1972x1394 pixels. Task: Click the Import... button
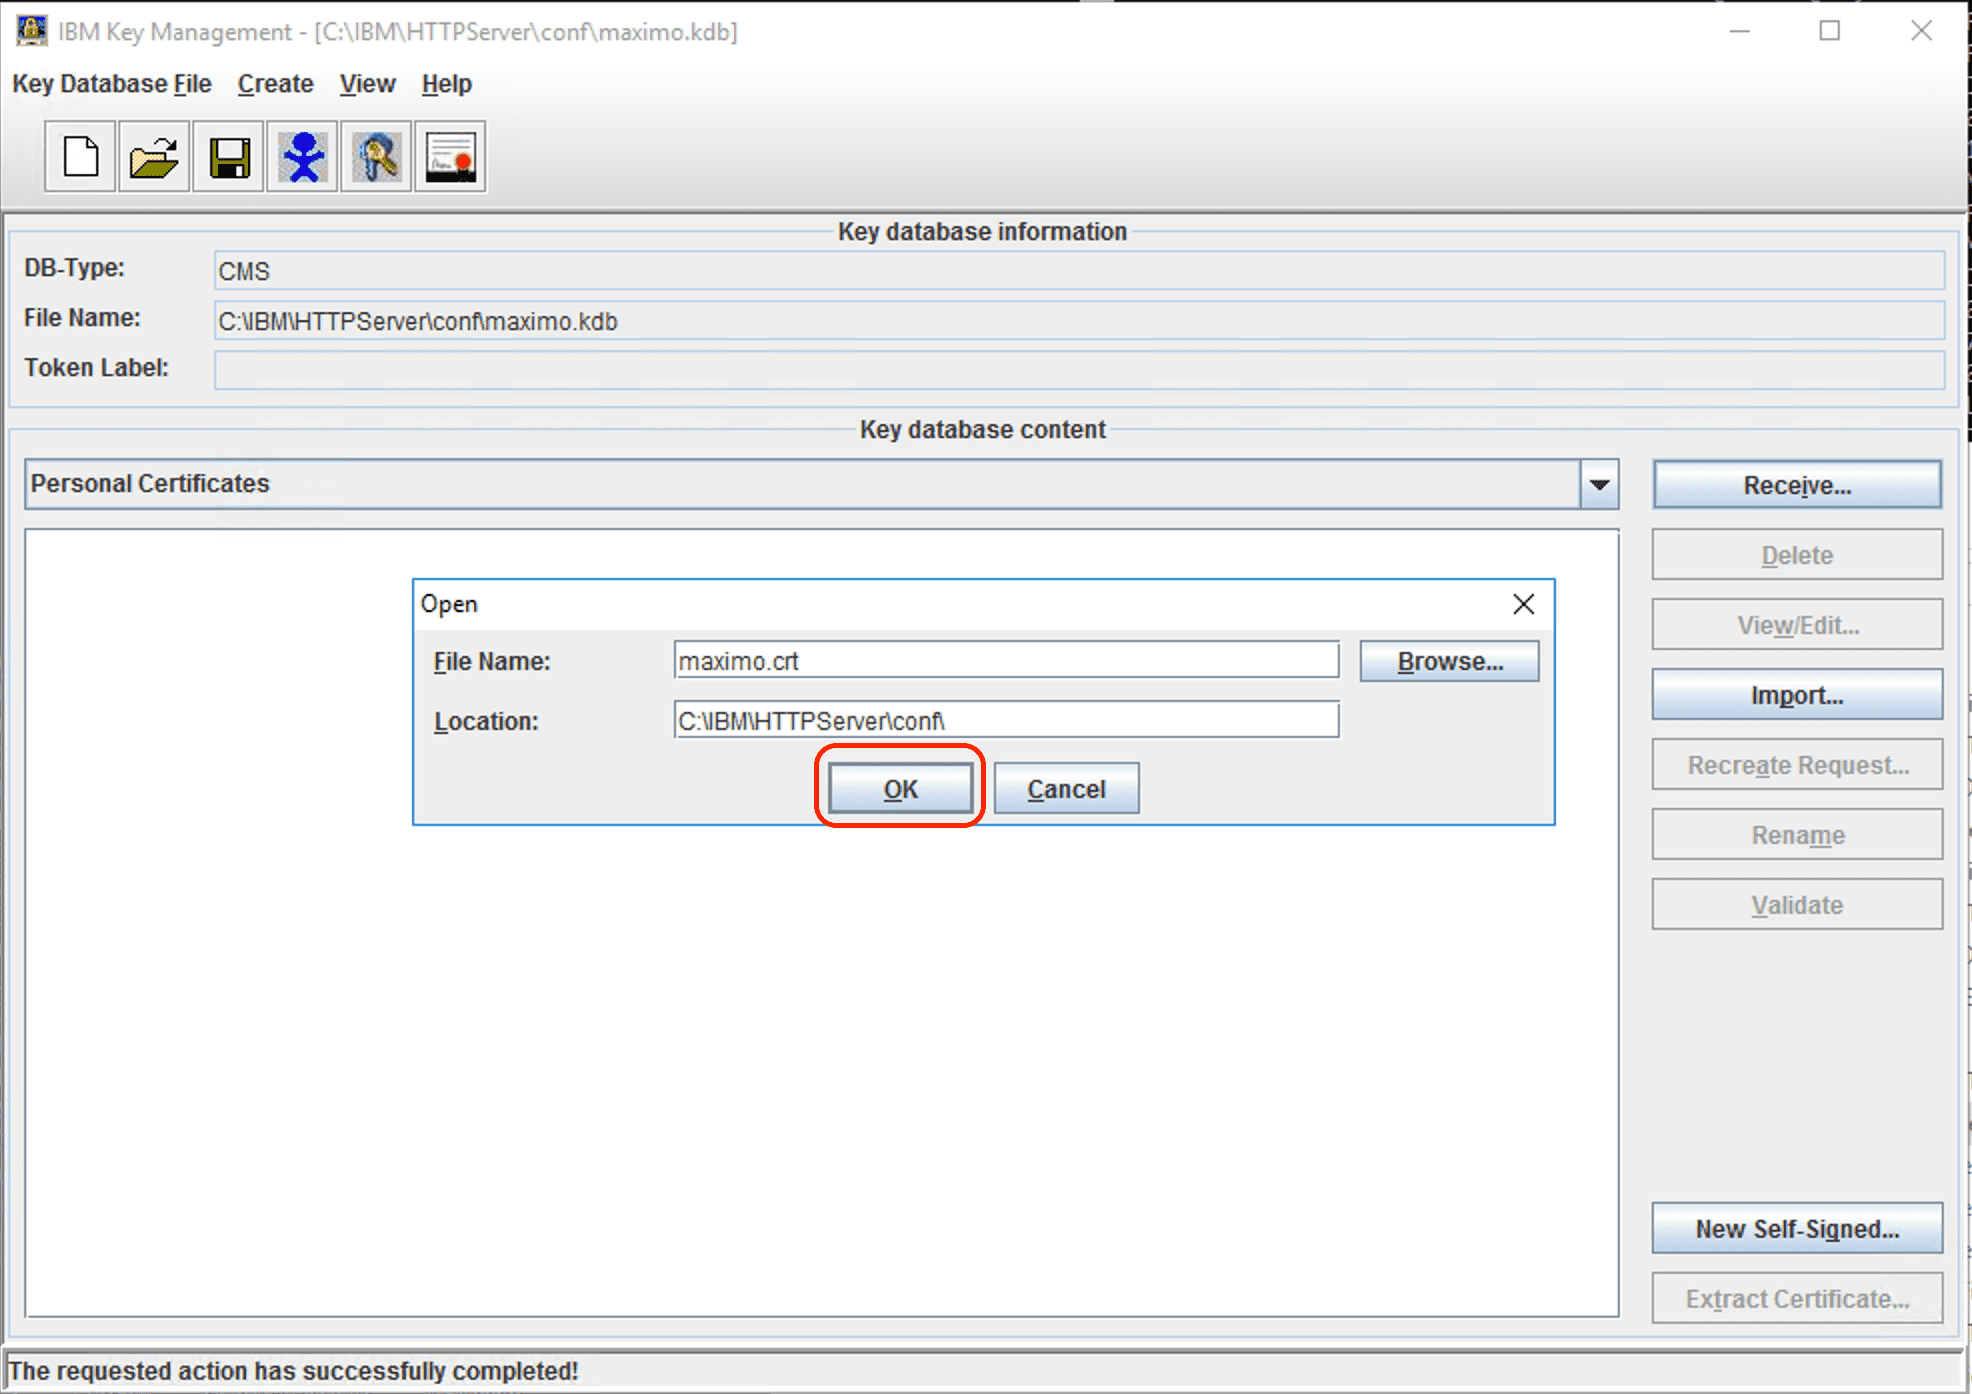tap(1797, 695)
